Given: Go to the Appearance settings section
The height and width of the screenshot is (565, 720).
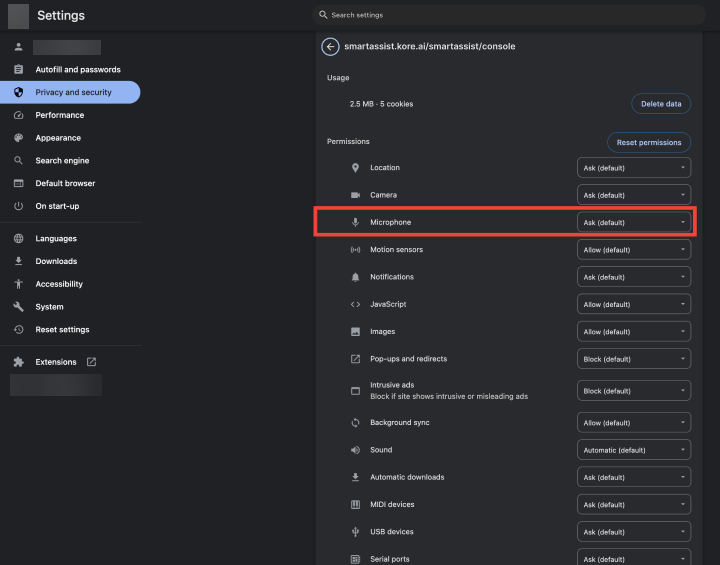Looking at the screenshot, I should pyautogui.click(x=58, y=138).
